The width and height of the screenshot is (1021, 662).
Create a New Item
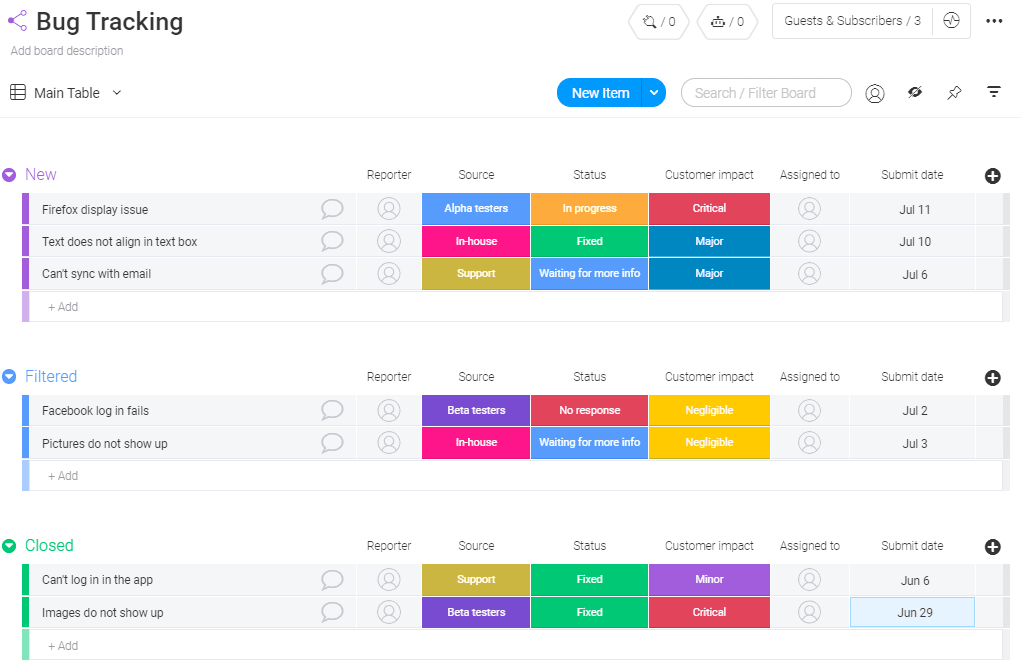[x=599, y=92]
